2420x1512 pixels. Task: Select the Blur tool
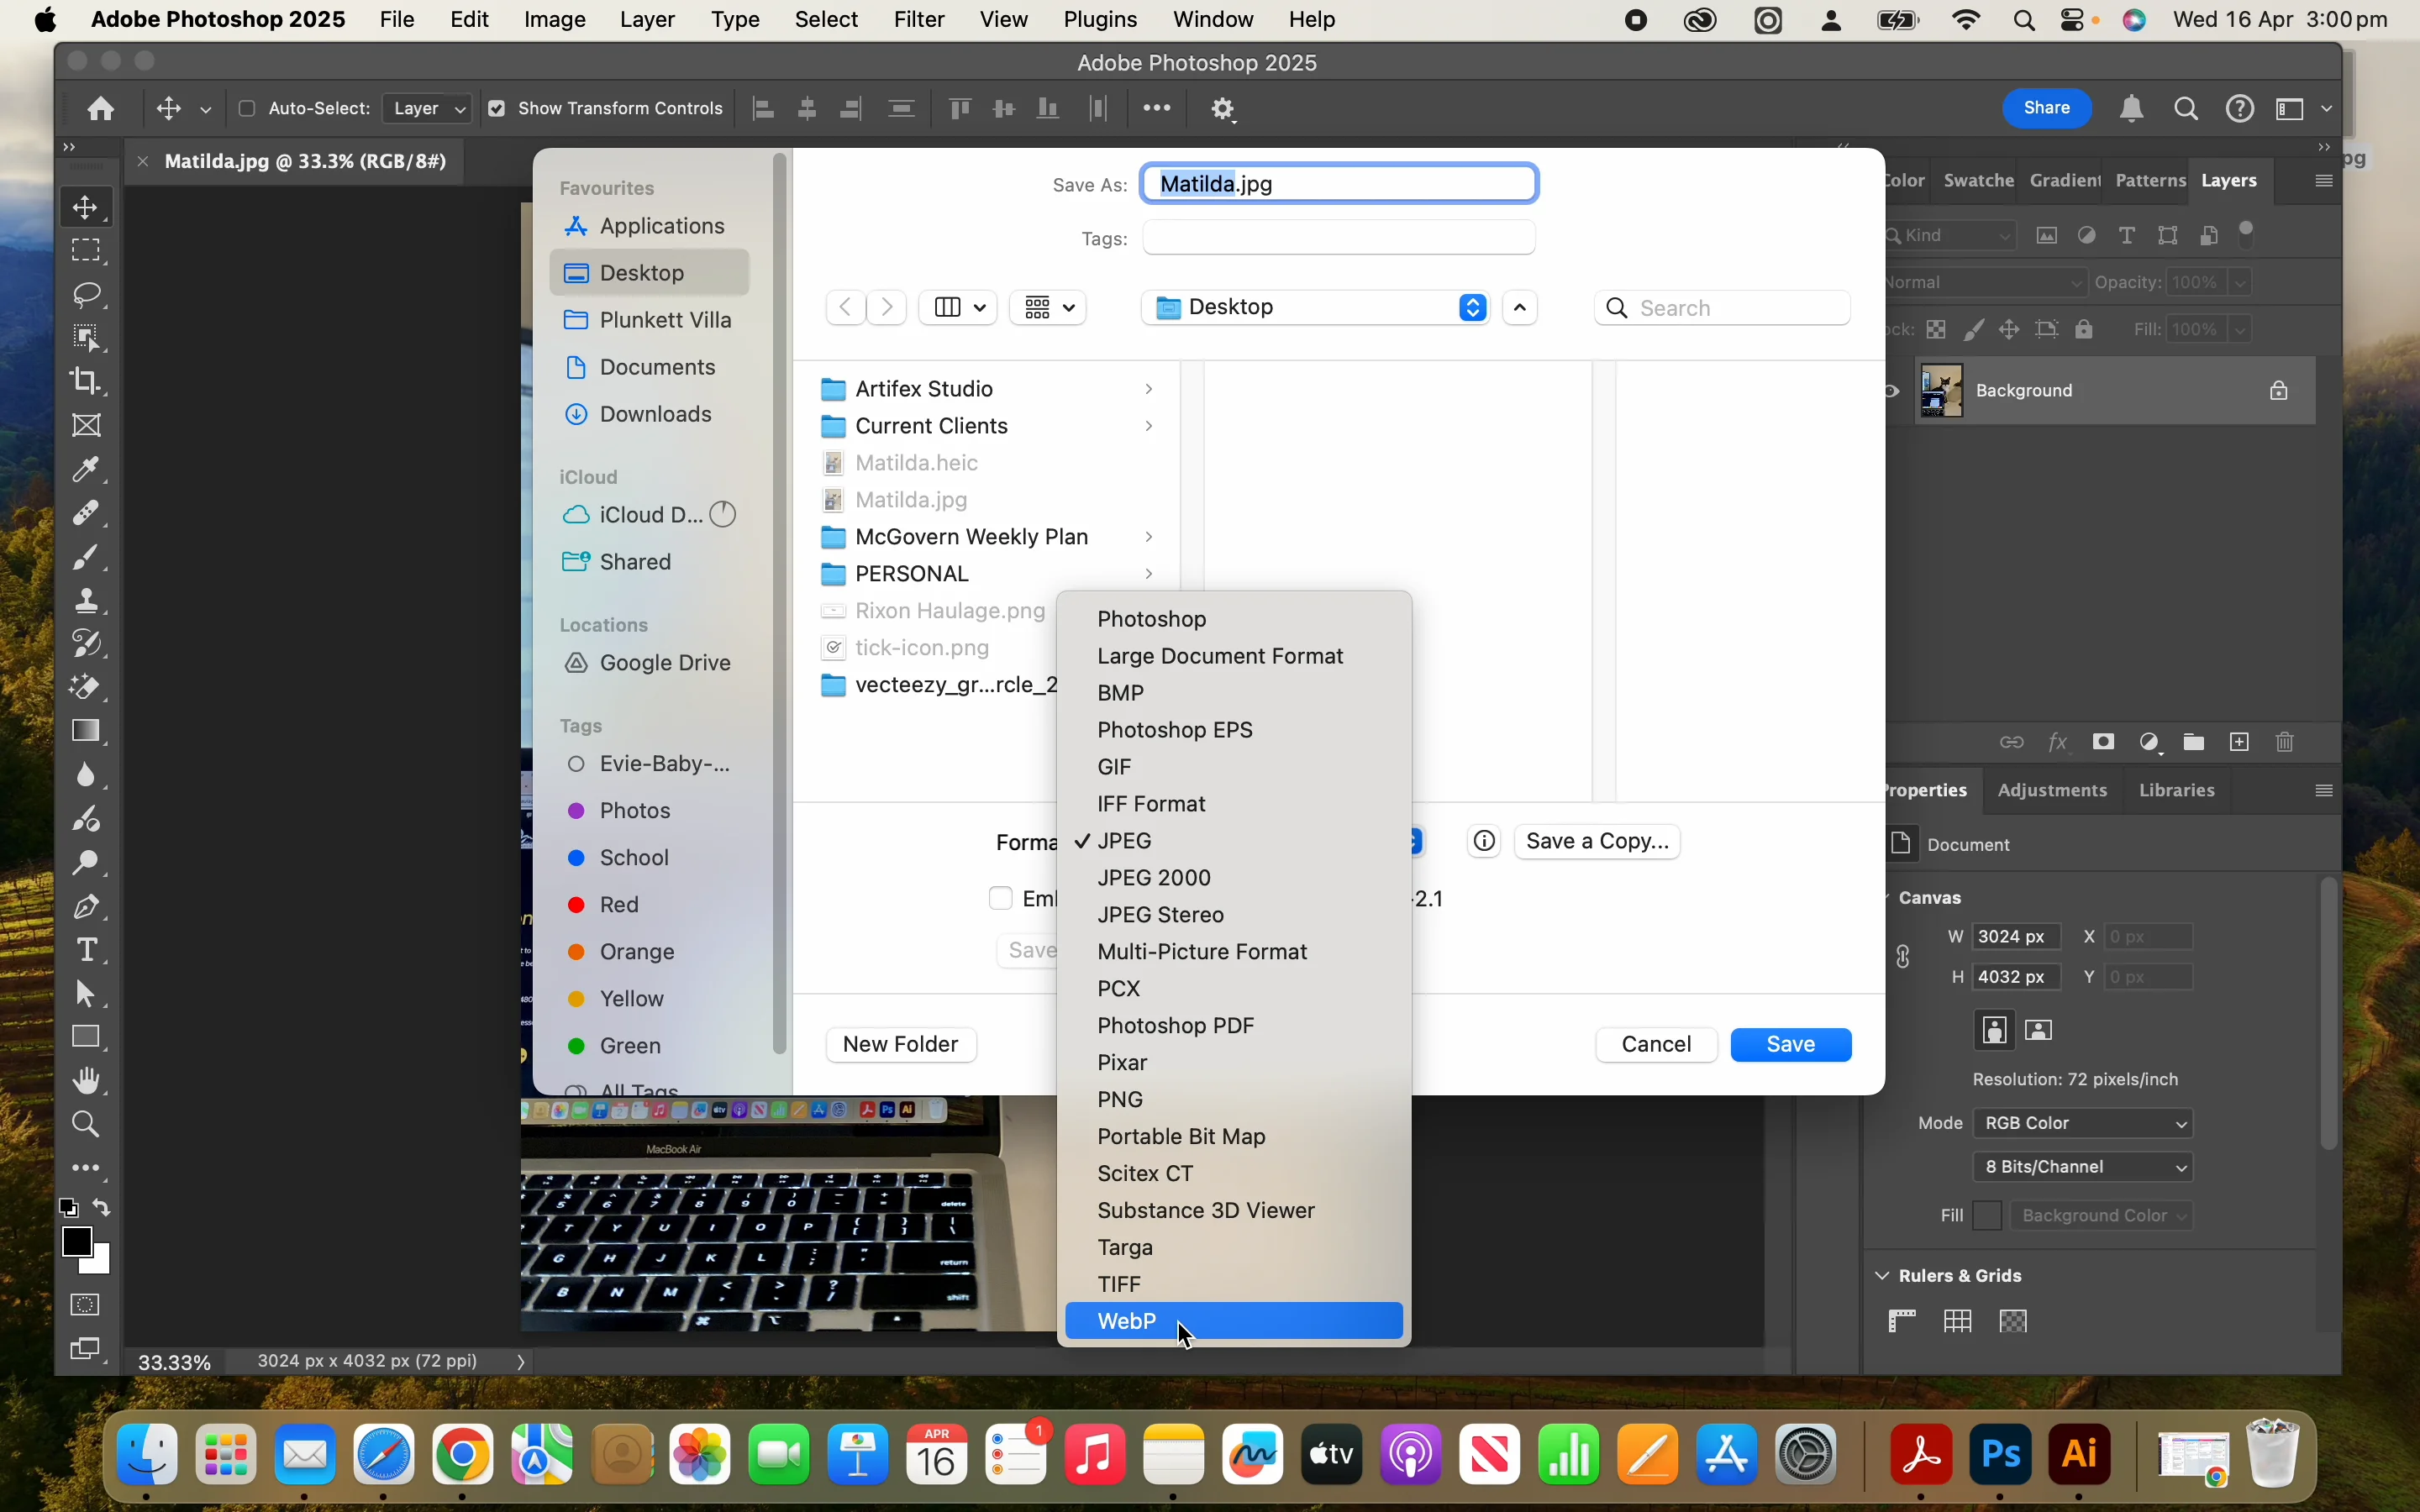86,775
